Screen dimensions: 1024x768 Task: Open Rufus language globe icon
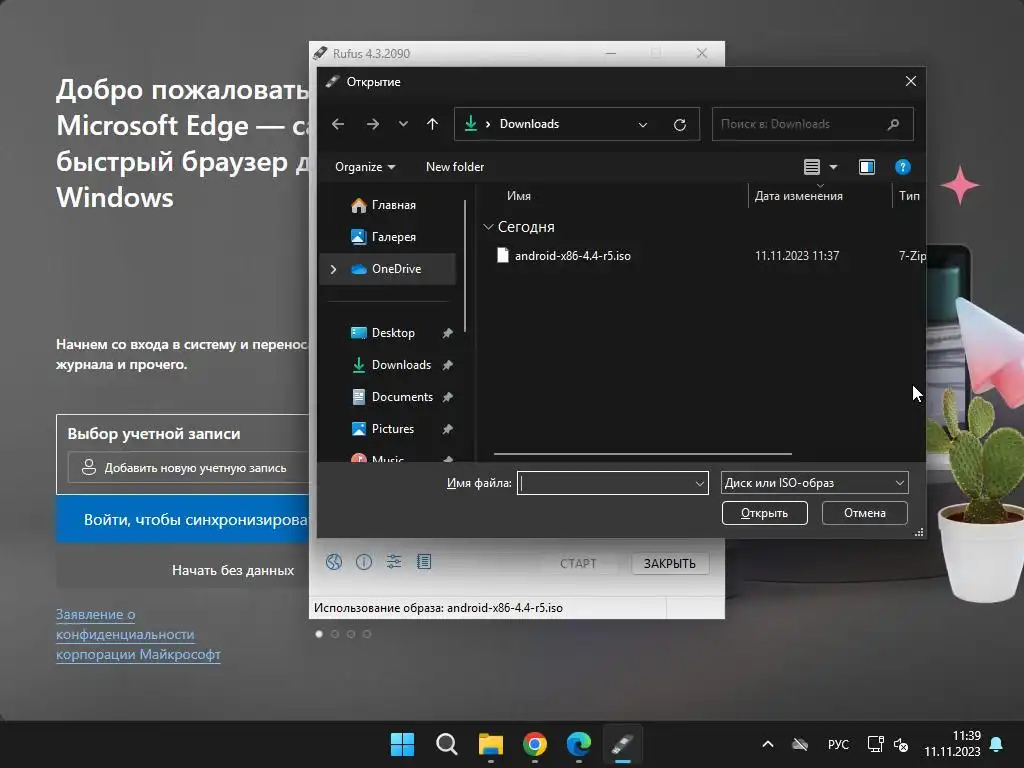coord(334,562)
